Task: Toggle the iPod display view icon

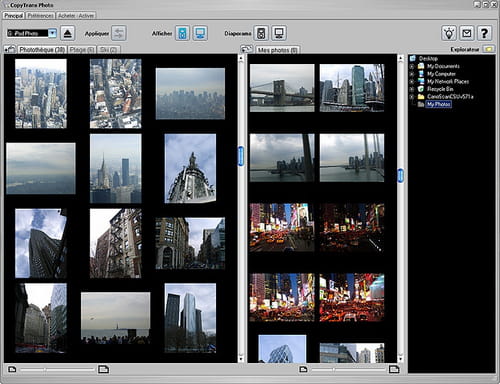Action: [x=182, y=33]
